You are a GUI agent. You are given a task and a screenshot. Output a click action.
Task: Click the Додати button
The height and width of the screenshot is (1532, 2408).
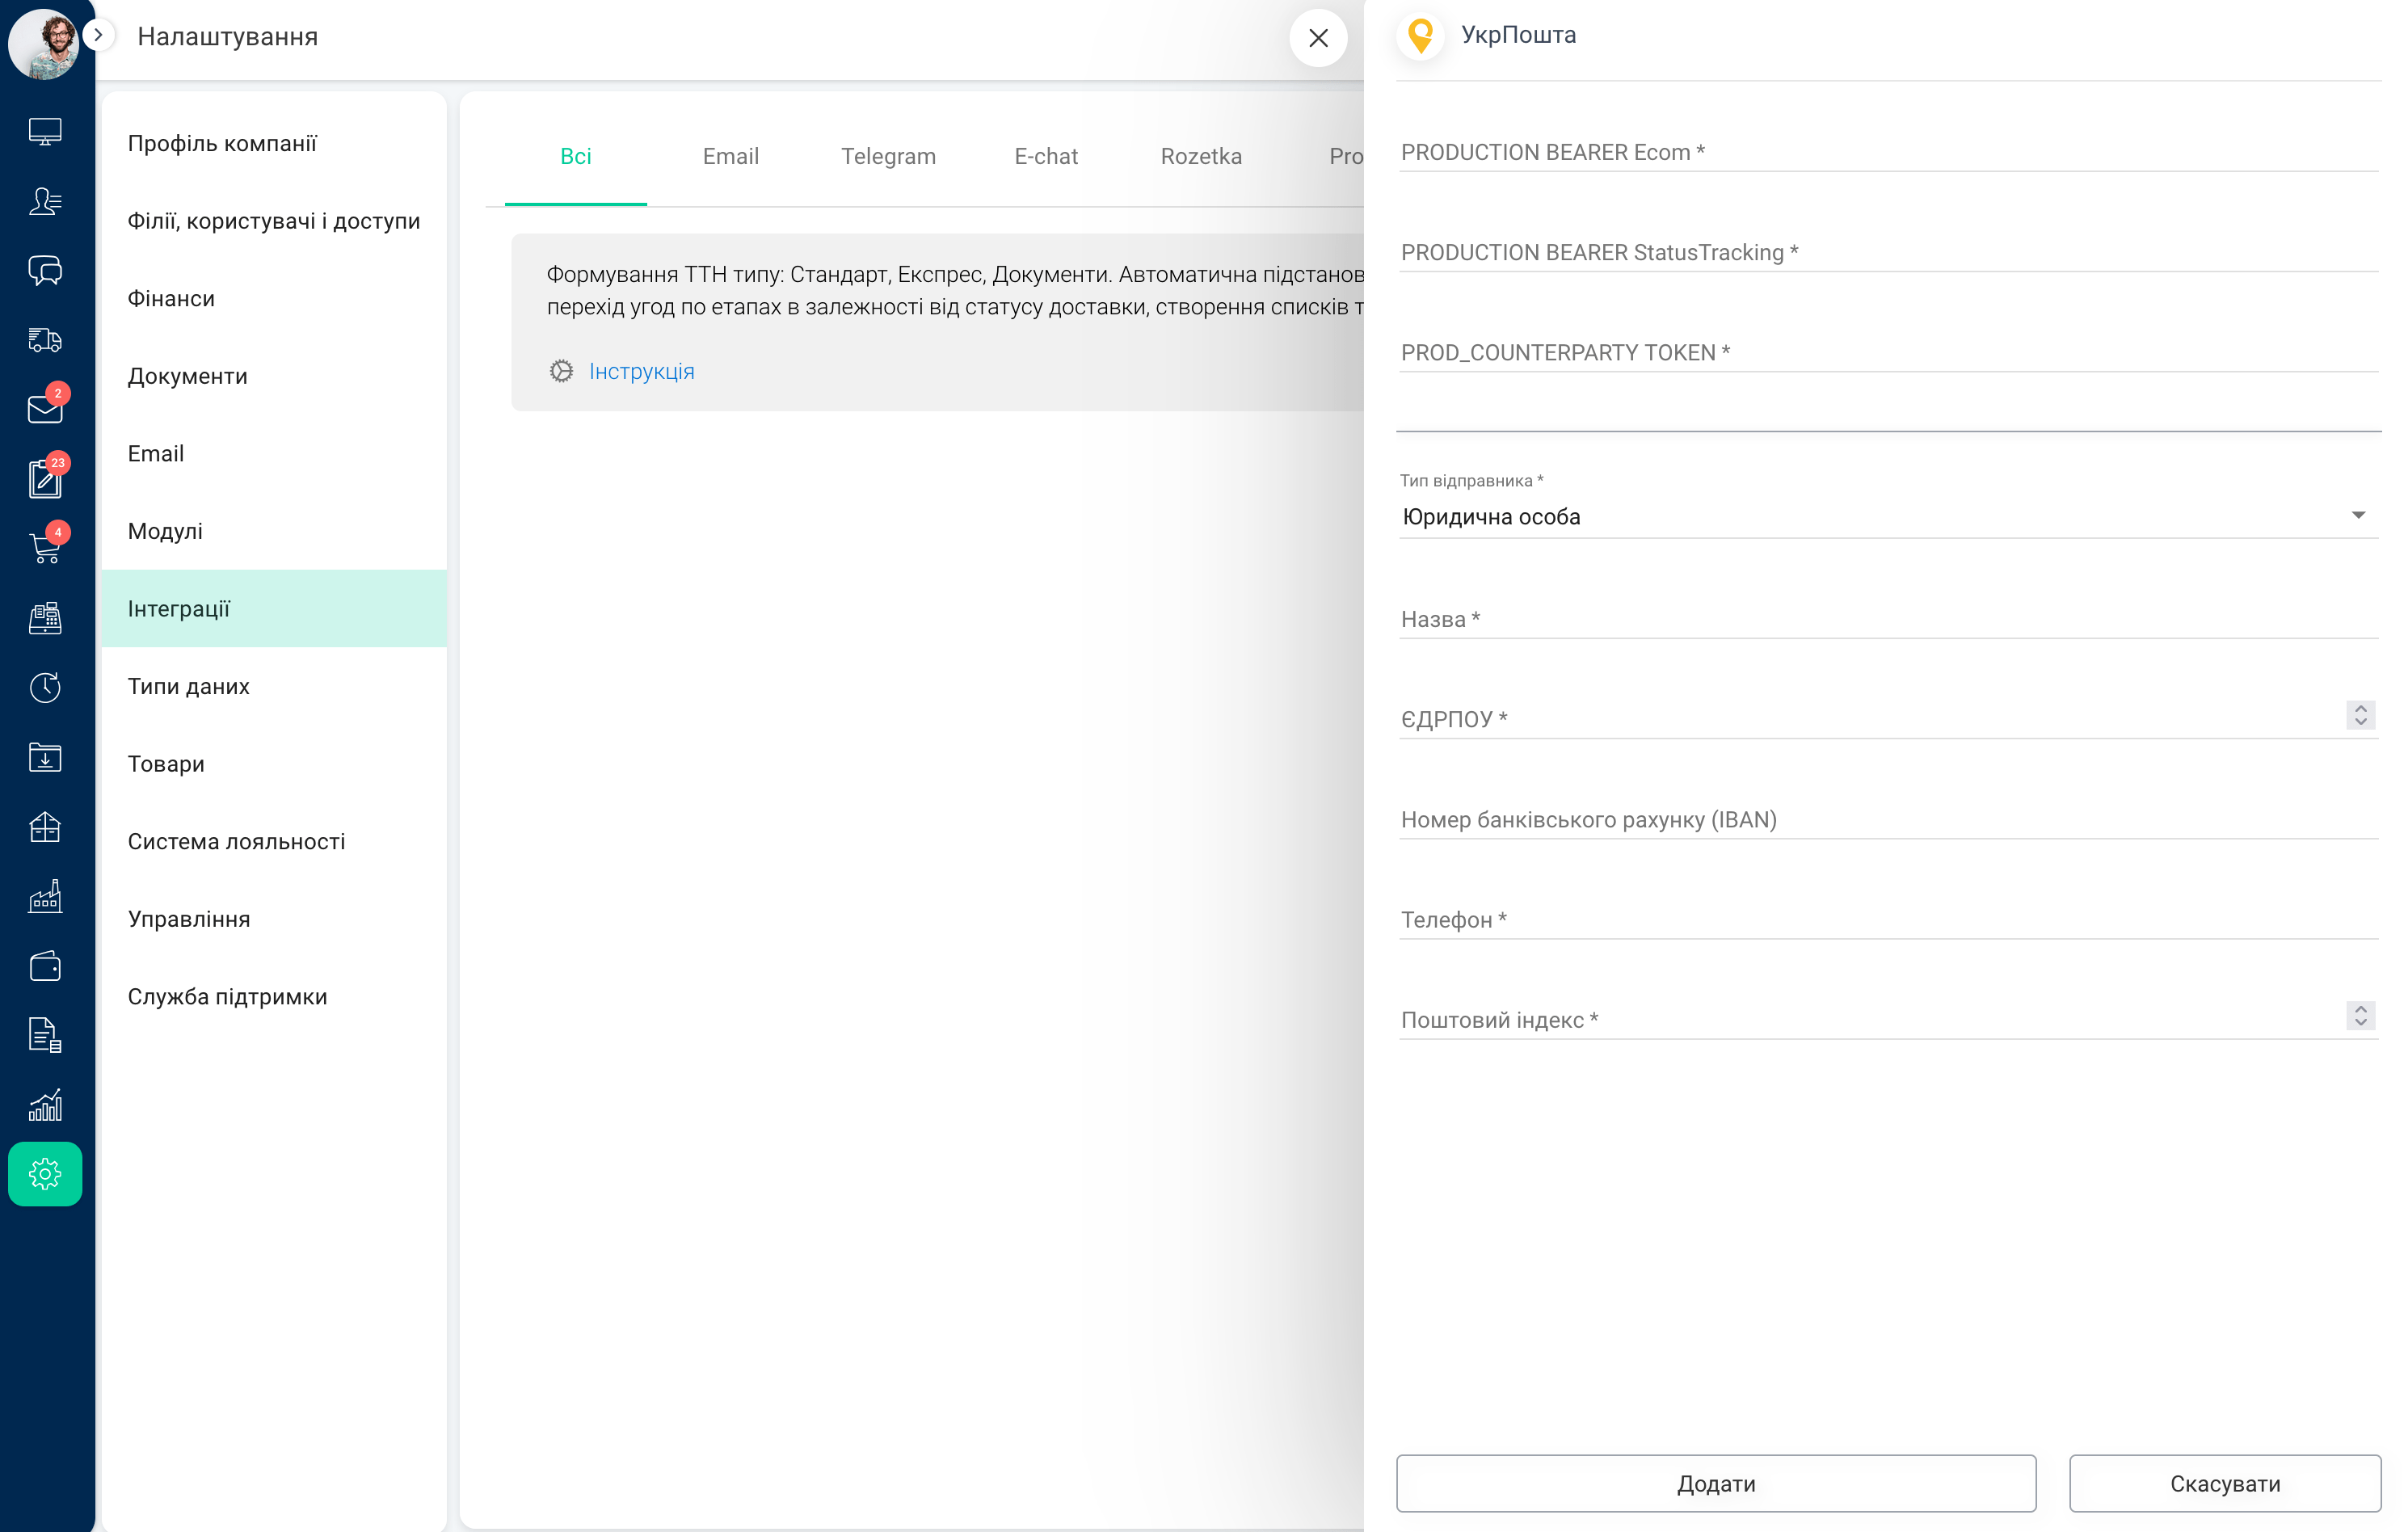click(1716, 1483)
